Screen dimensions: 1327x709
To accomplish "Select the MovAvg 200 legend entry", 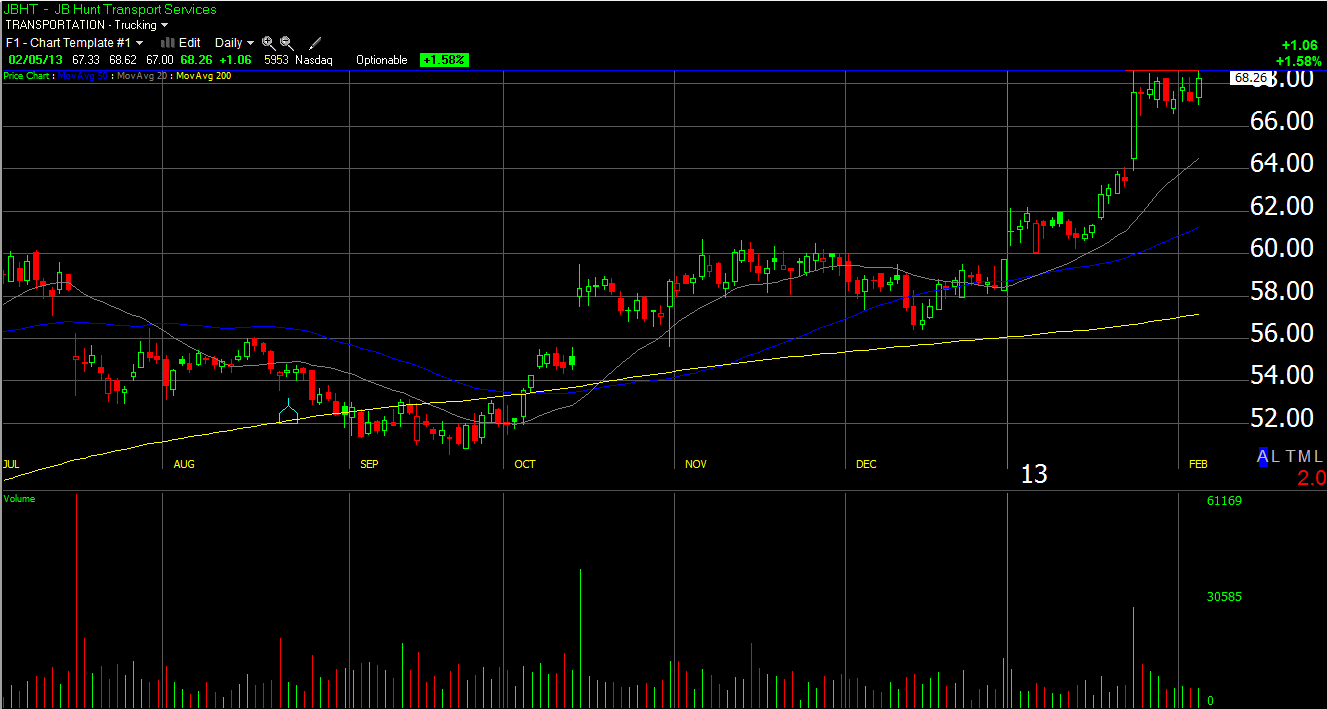I will 203,75.
